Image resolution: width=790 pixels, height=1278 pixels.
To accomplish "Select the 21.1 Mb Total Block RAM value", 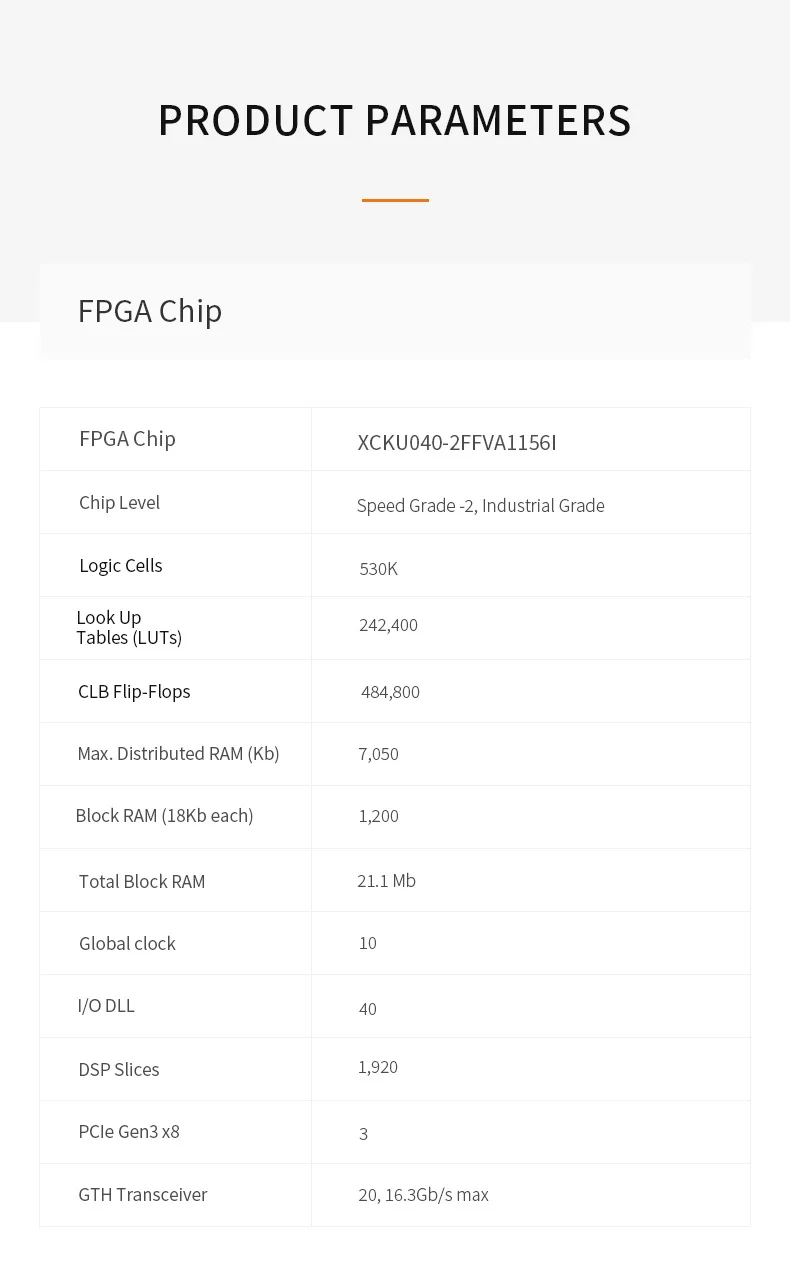I will click(386, 880).
